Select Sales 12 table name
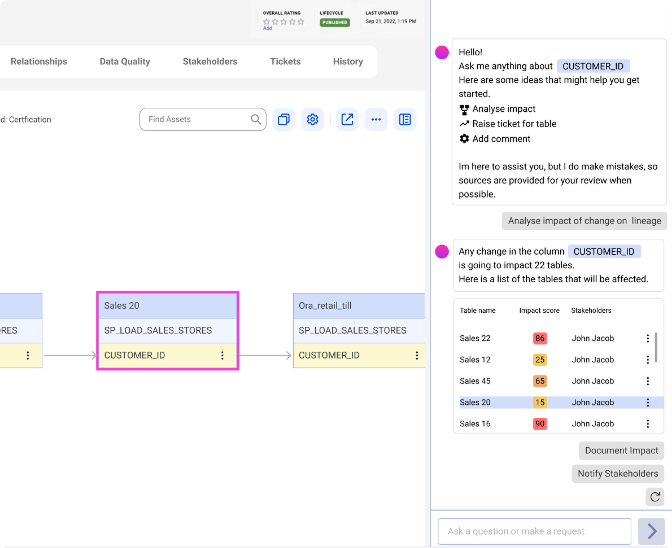Image resolution: width=672 pixels, height=548 pixels. (475, 359)
